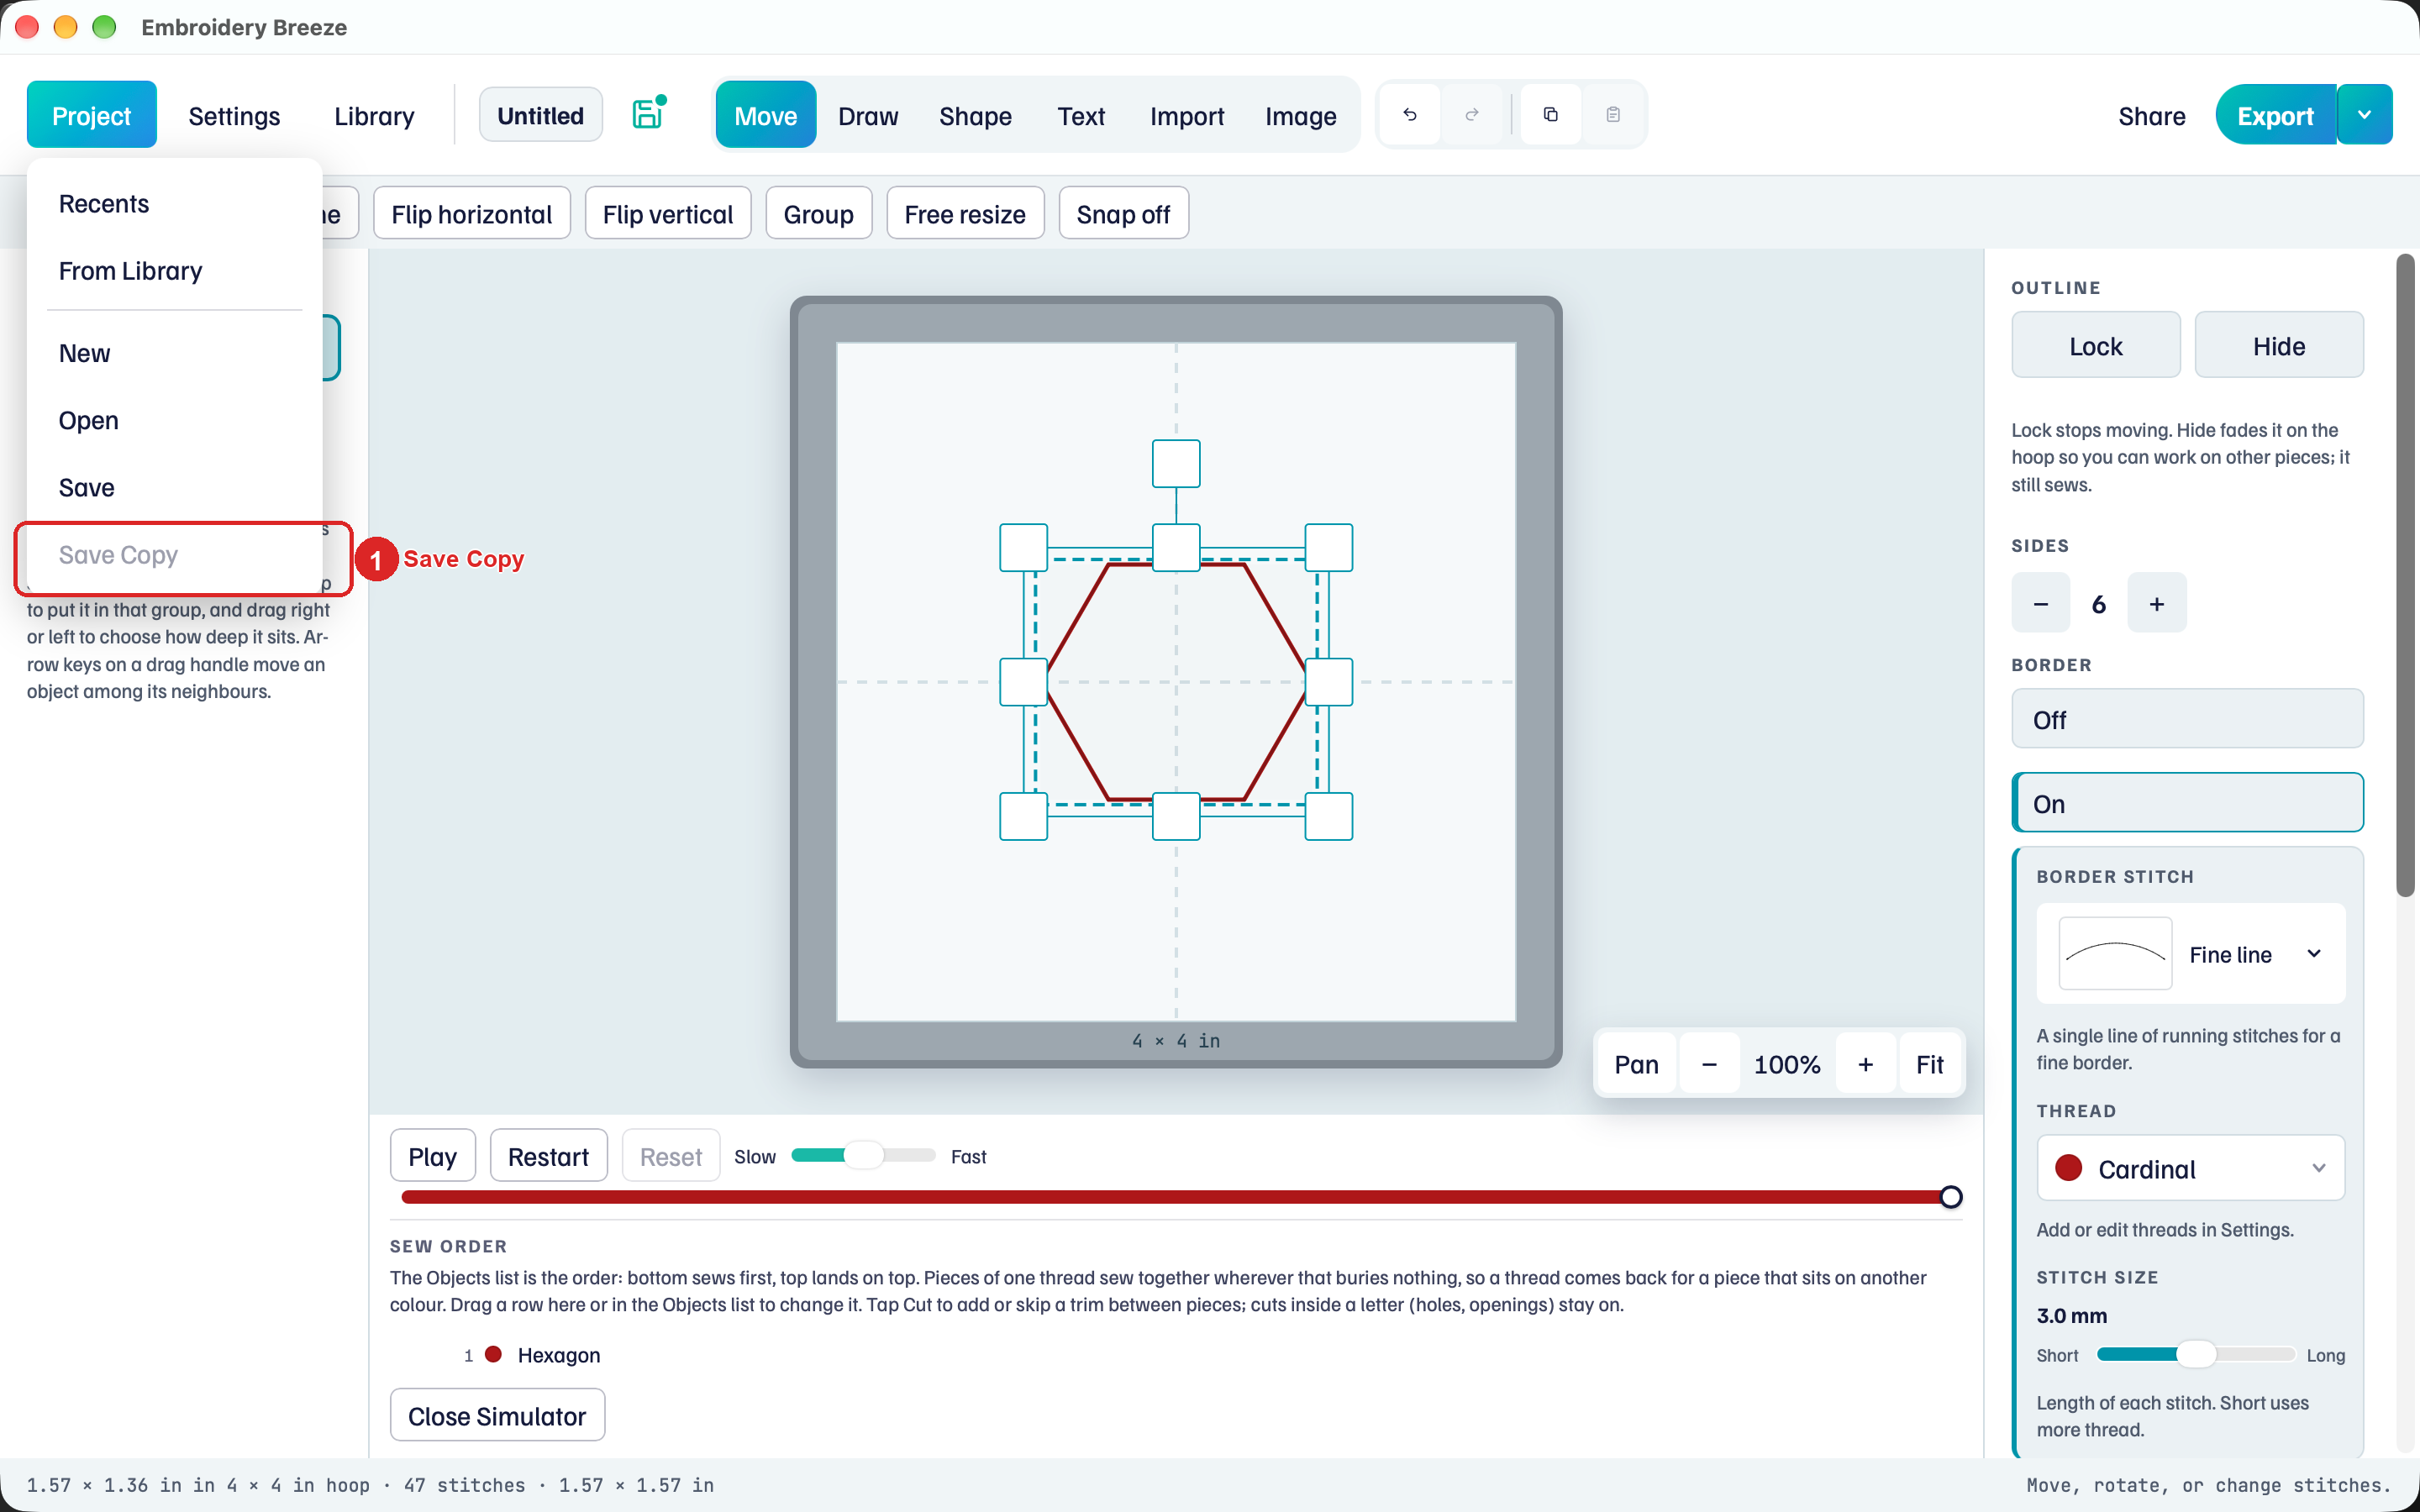
Task: Open the Cardinal thread dropdown
Action: coord(2191,1168)
